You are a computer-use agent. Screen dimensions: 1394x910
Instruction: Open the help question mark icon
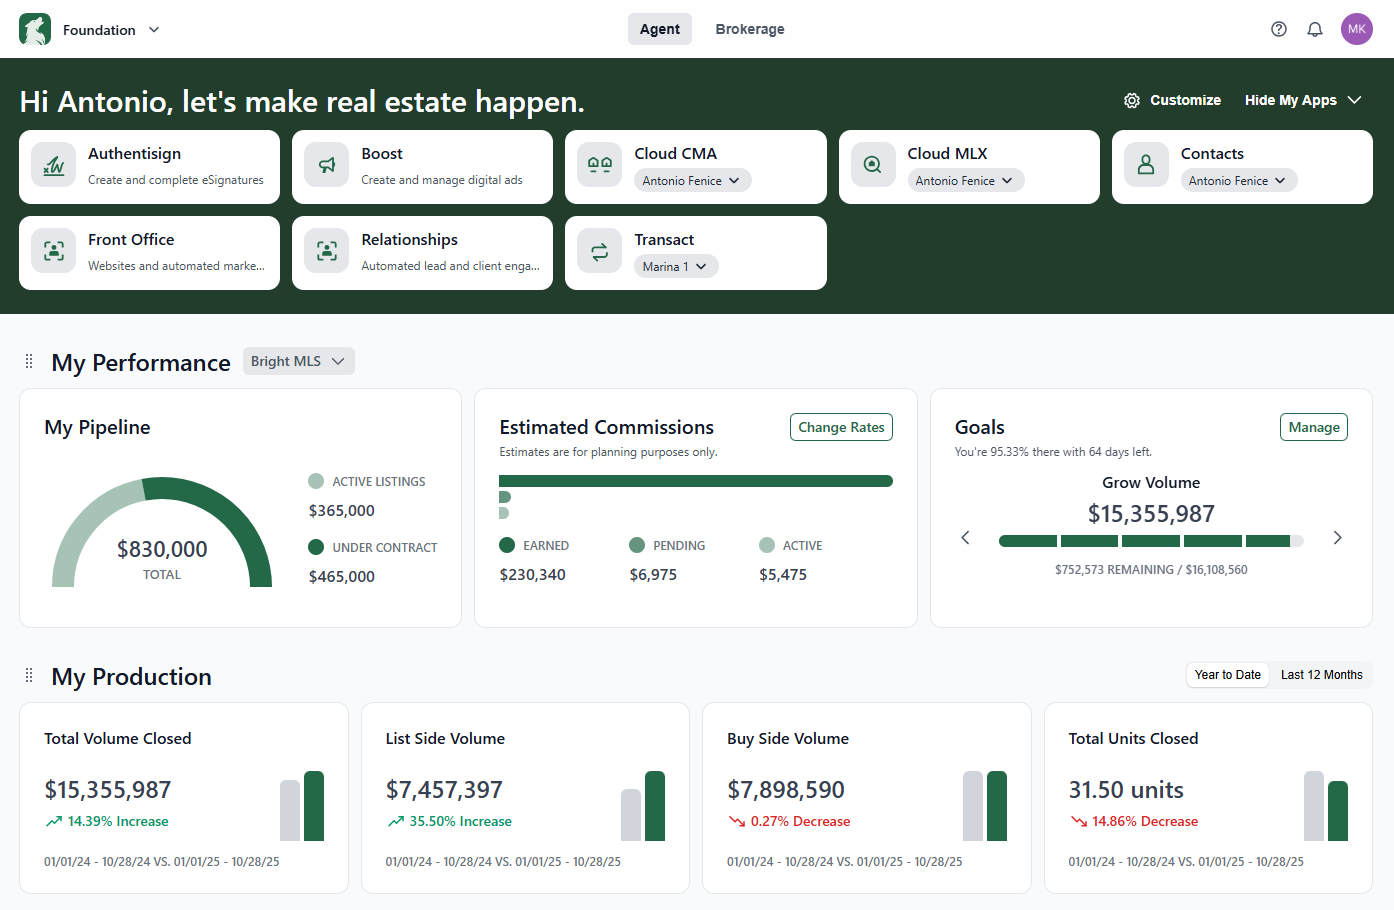click(1279, 29)
